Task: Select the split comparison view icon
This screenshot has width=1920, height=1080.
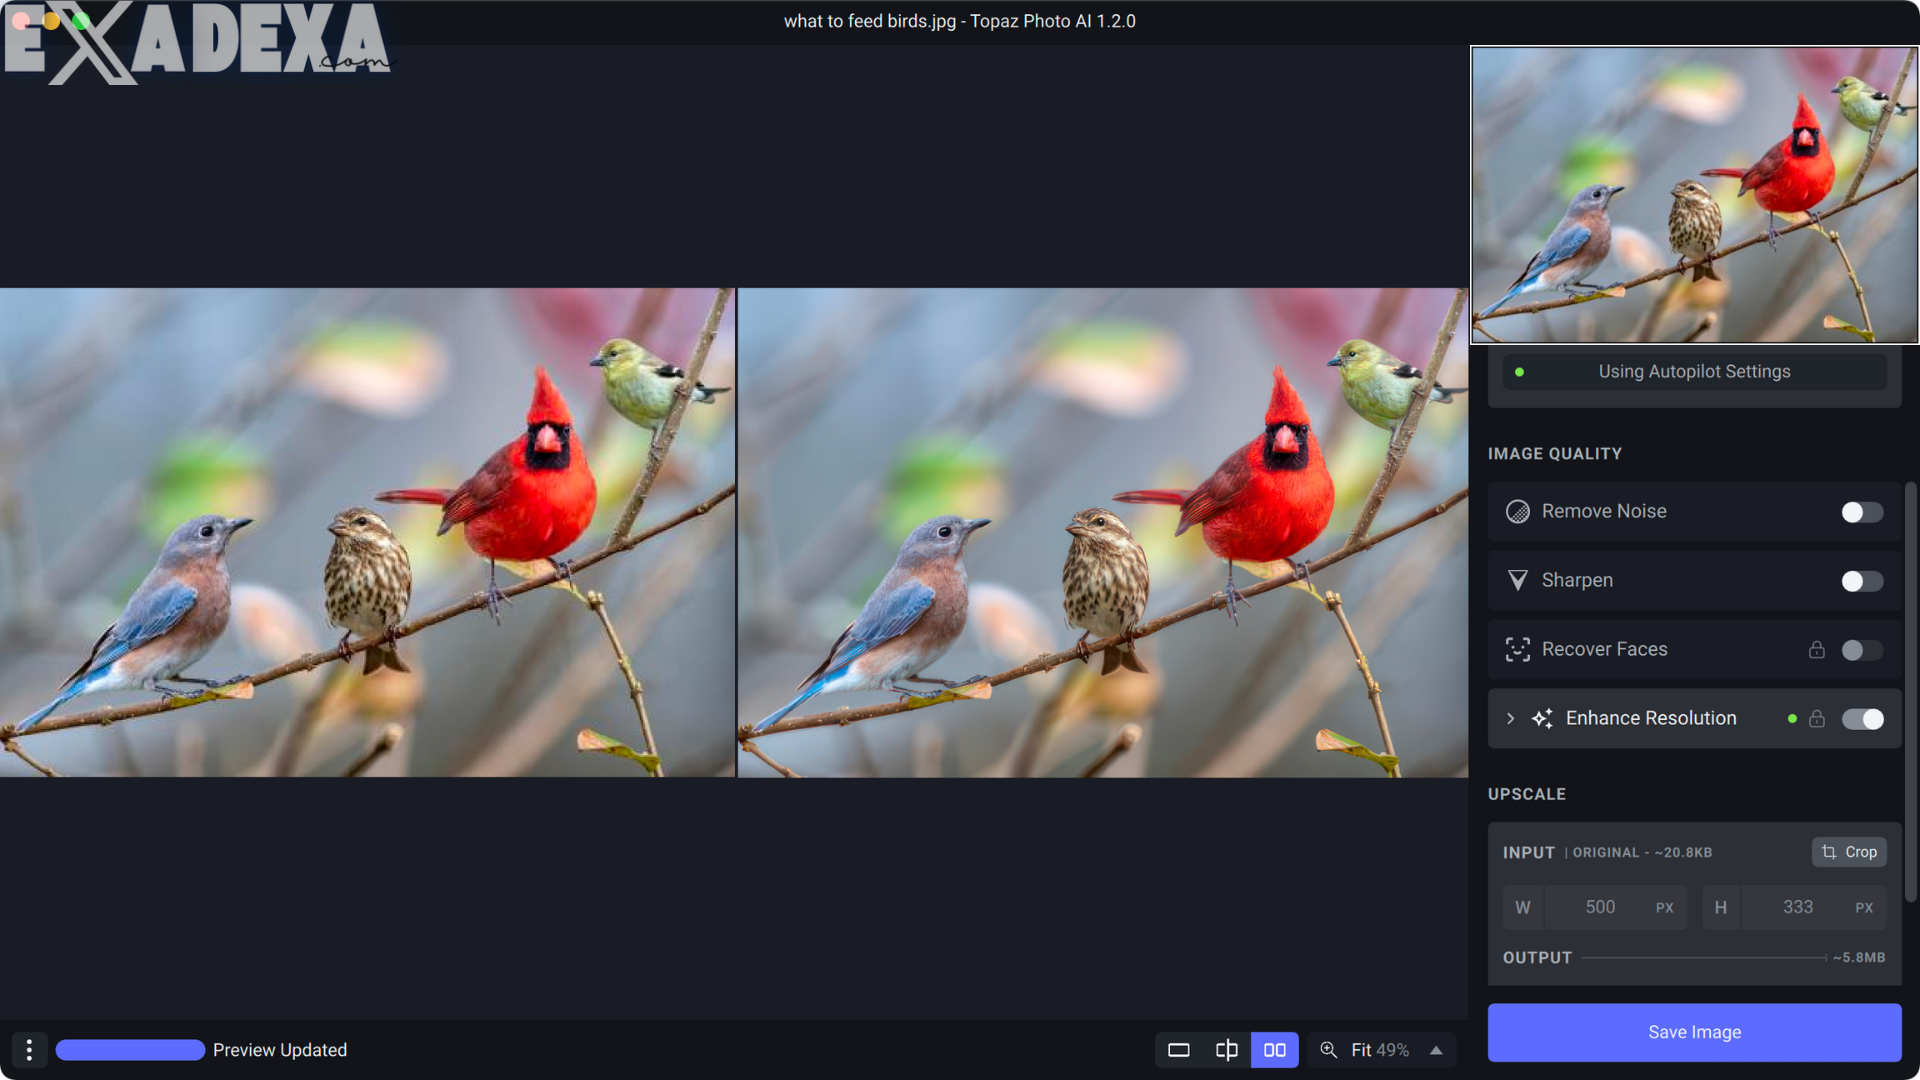Action: click(1226, 1050)
